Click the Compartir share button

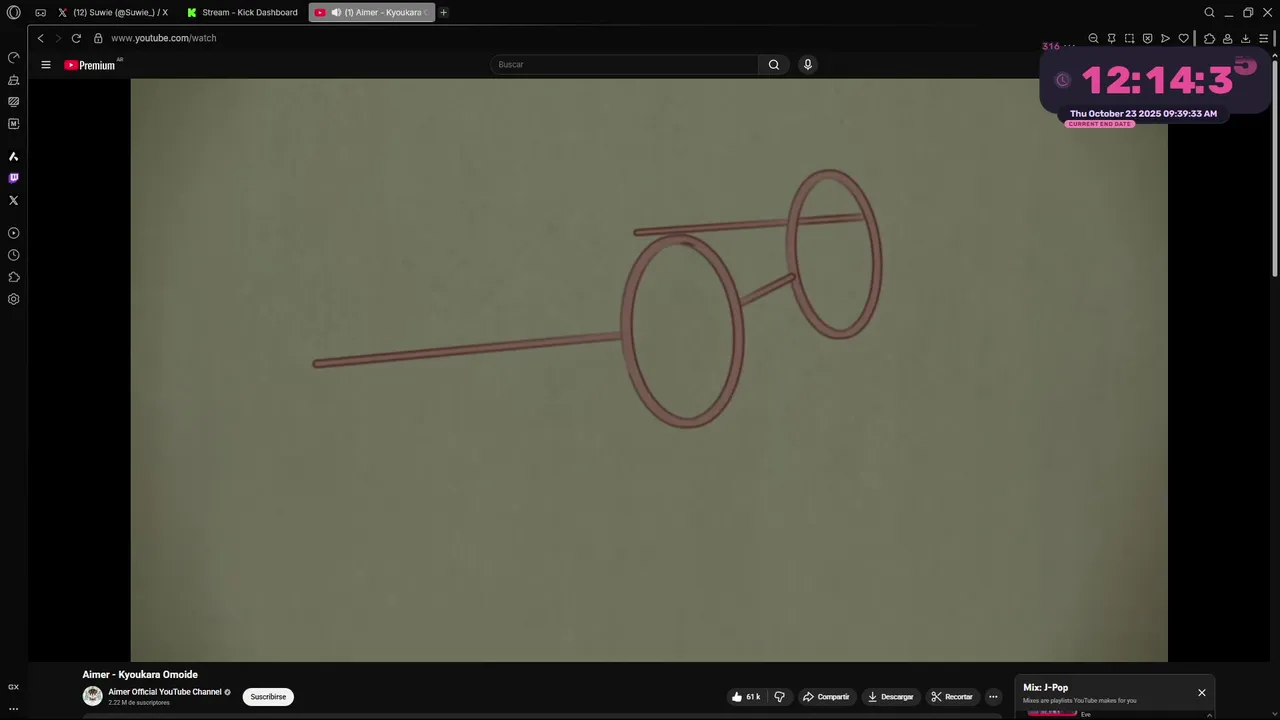pos(826,697)
